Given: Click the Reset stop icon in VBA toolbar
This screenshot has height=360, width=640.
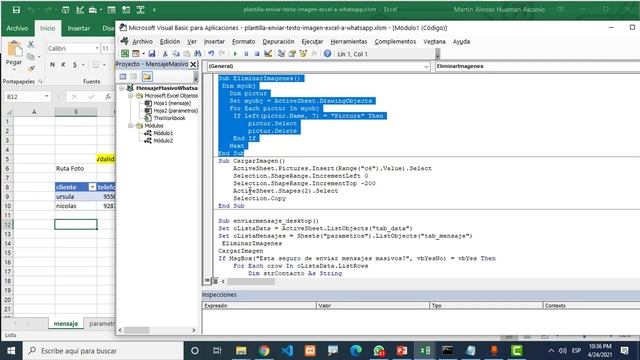Looking at the screenshot, I should pyautogui.click(x=257, y=53).
